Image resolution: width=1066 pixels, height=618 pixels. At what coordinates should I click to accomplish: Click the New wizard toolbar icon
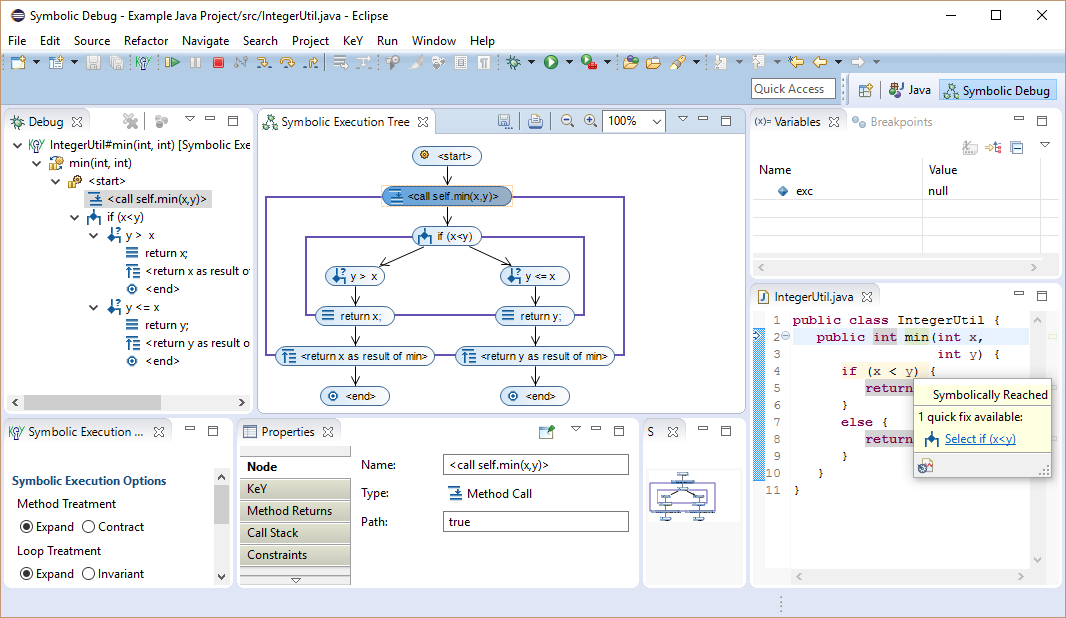18,63
